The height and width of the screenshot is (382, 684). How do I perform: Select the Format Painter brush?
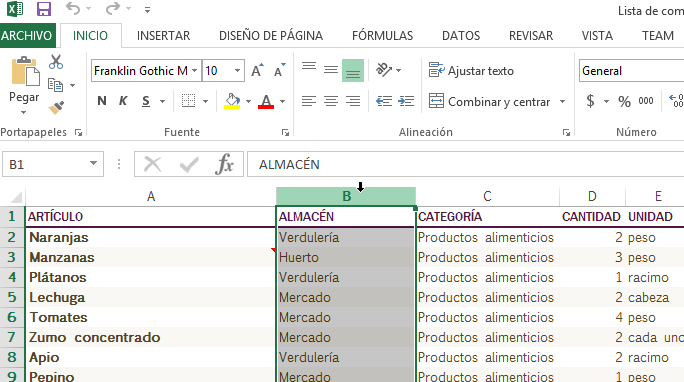pyautogui.click(x=56, y=107)
